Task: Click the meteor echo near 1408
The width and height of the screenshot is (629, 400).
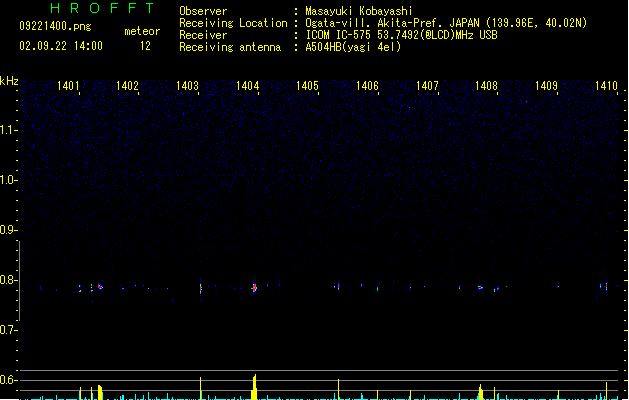Action: tap(480, 288)
